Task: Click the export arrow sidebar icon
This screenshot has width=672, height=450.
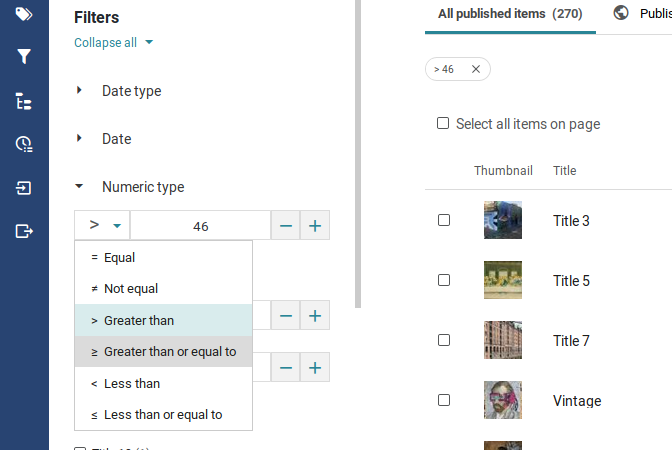Action: [x=24, y=231]
